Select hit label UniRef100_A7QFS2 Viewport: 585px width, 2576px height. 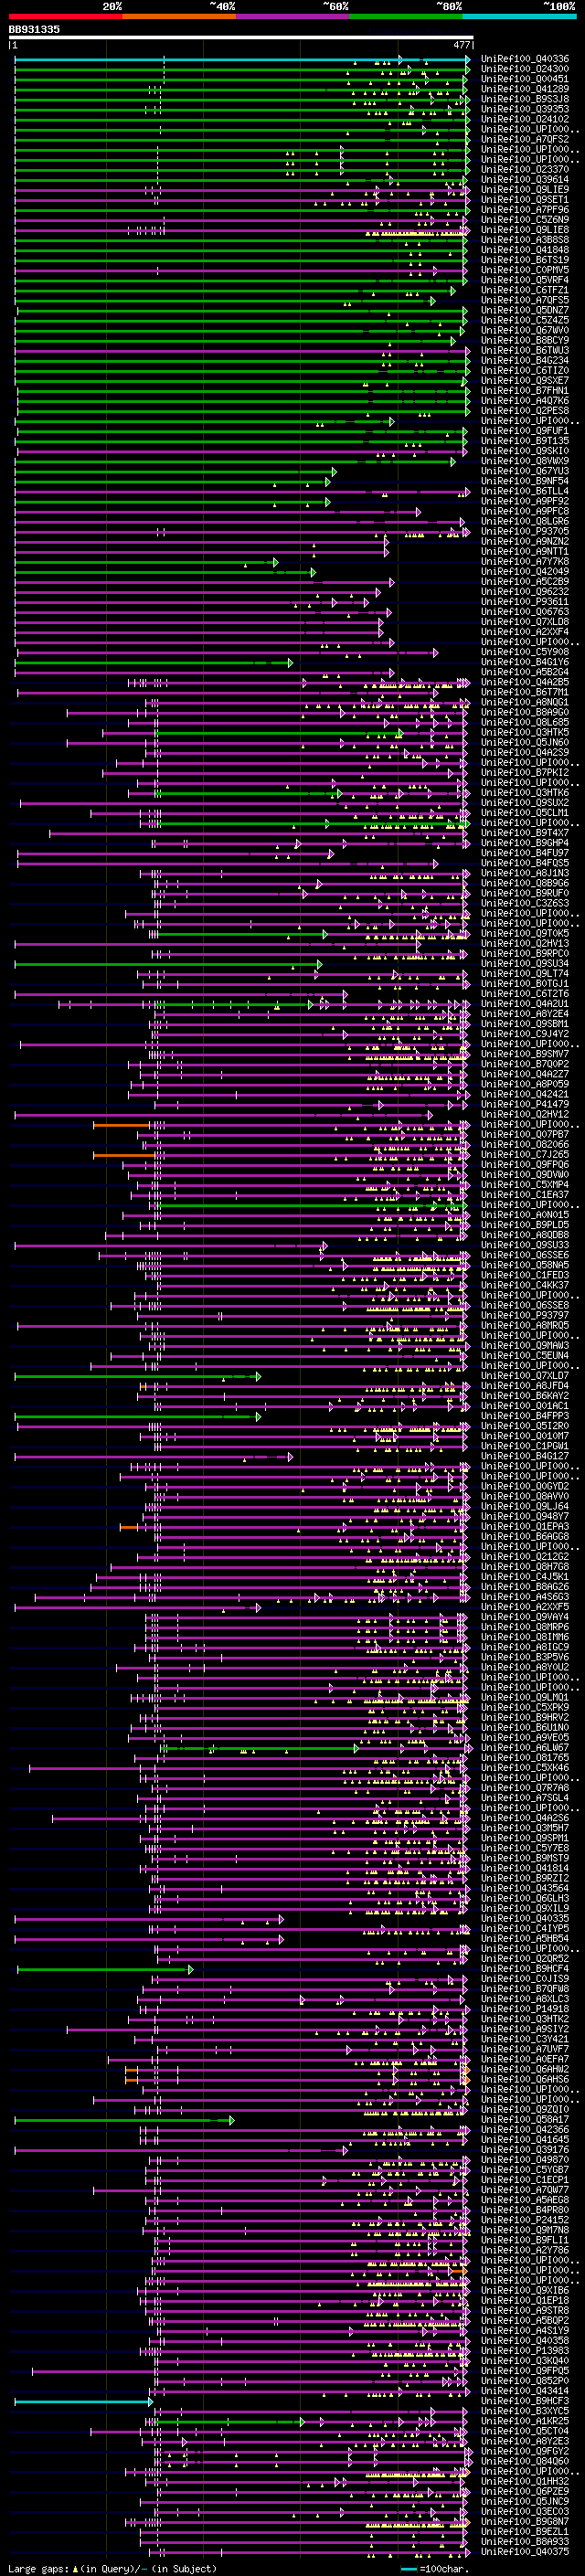(525, 139)
